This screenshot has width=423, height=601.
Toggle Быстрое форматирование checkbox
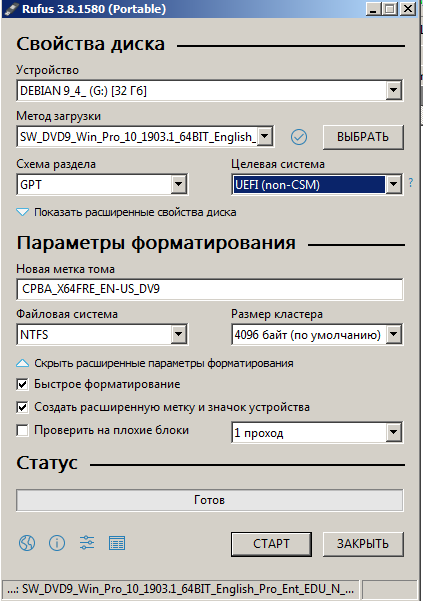tap(22, 384)
